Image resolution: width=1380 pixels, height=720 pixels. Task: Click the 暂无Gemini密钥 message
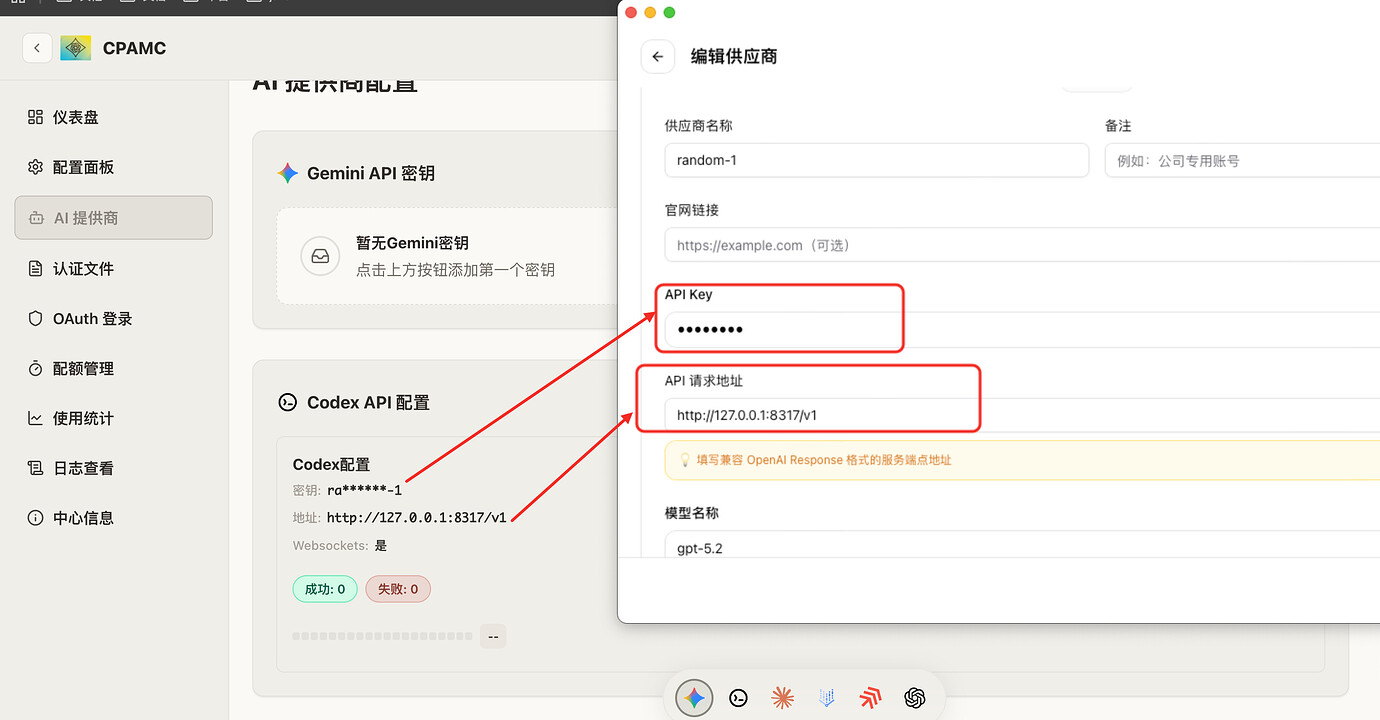click(x=412, y=243)
